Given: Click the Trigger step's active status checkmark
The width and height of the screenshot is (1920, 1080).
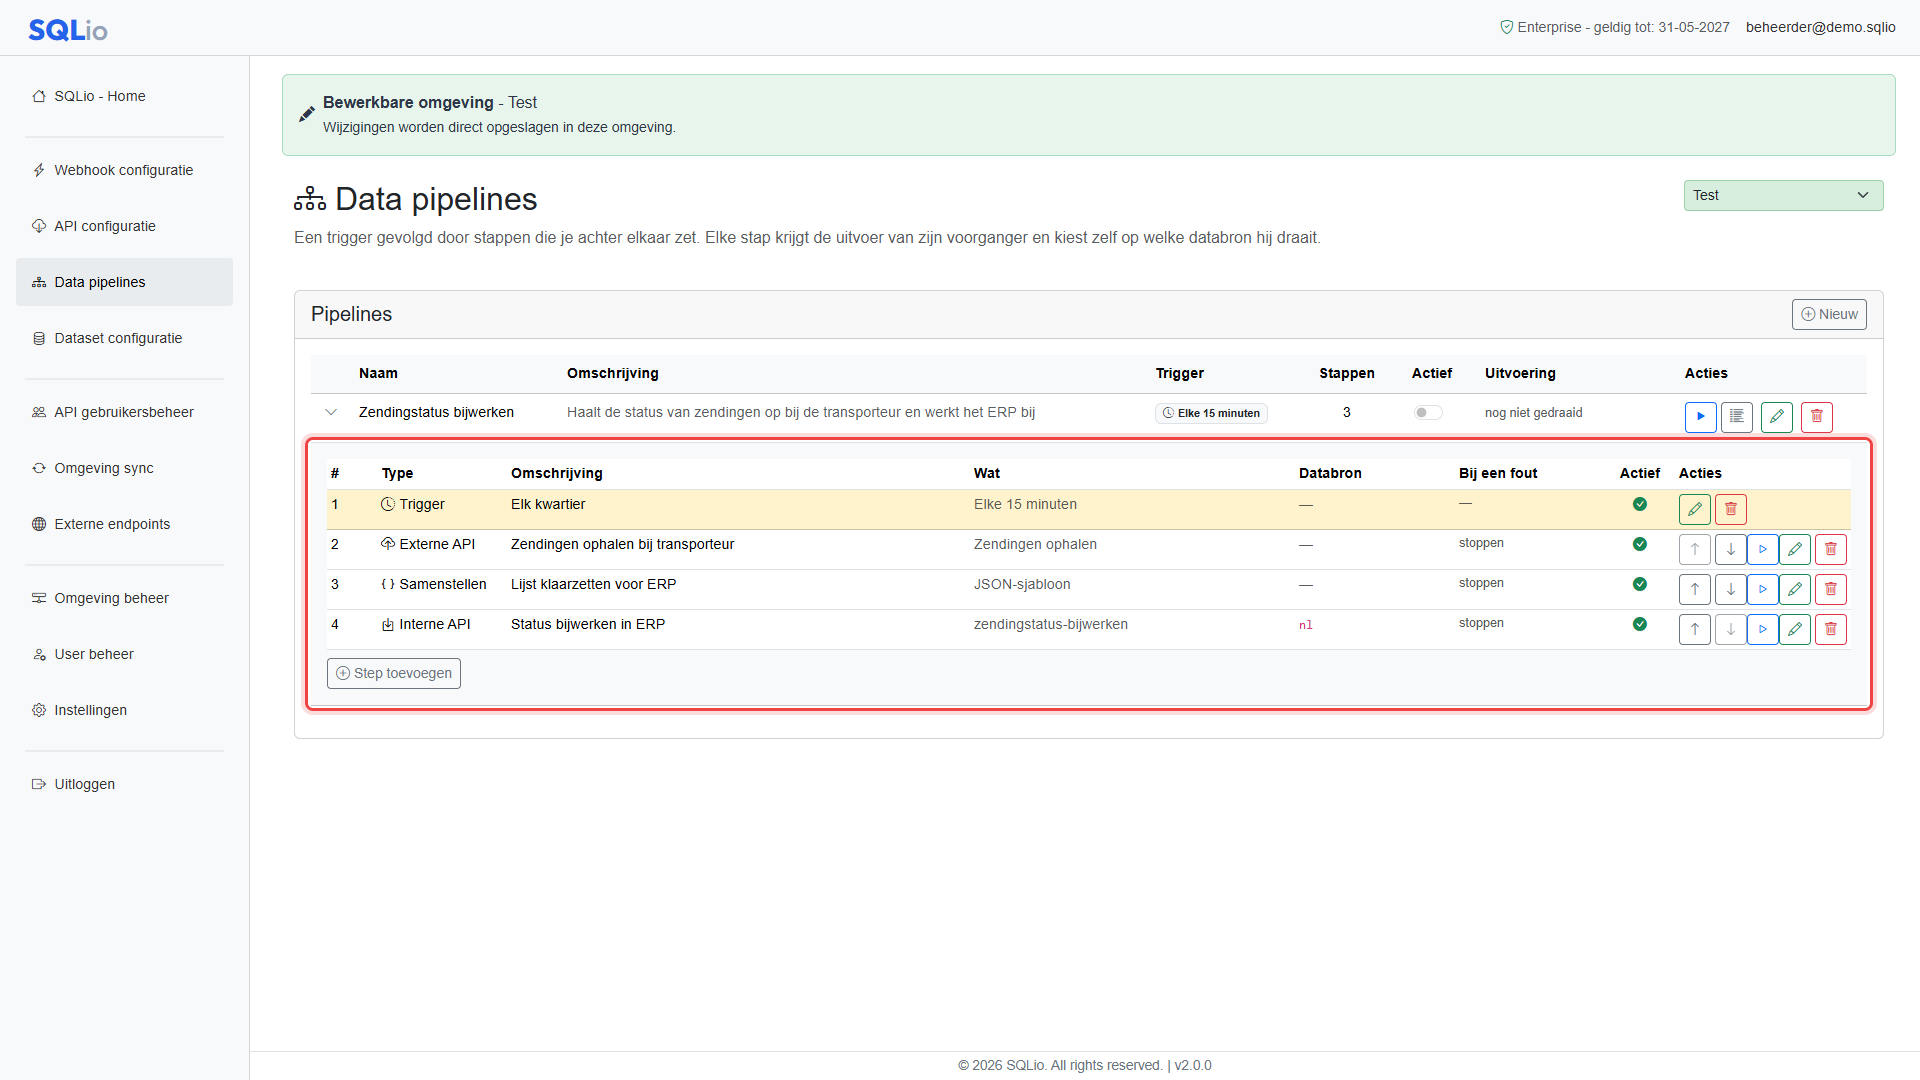Looking at the screenshot, I should (1639, 504).
